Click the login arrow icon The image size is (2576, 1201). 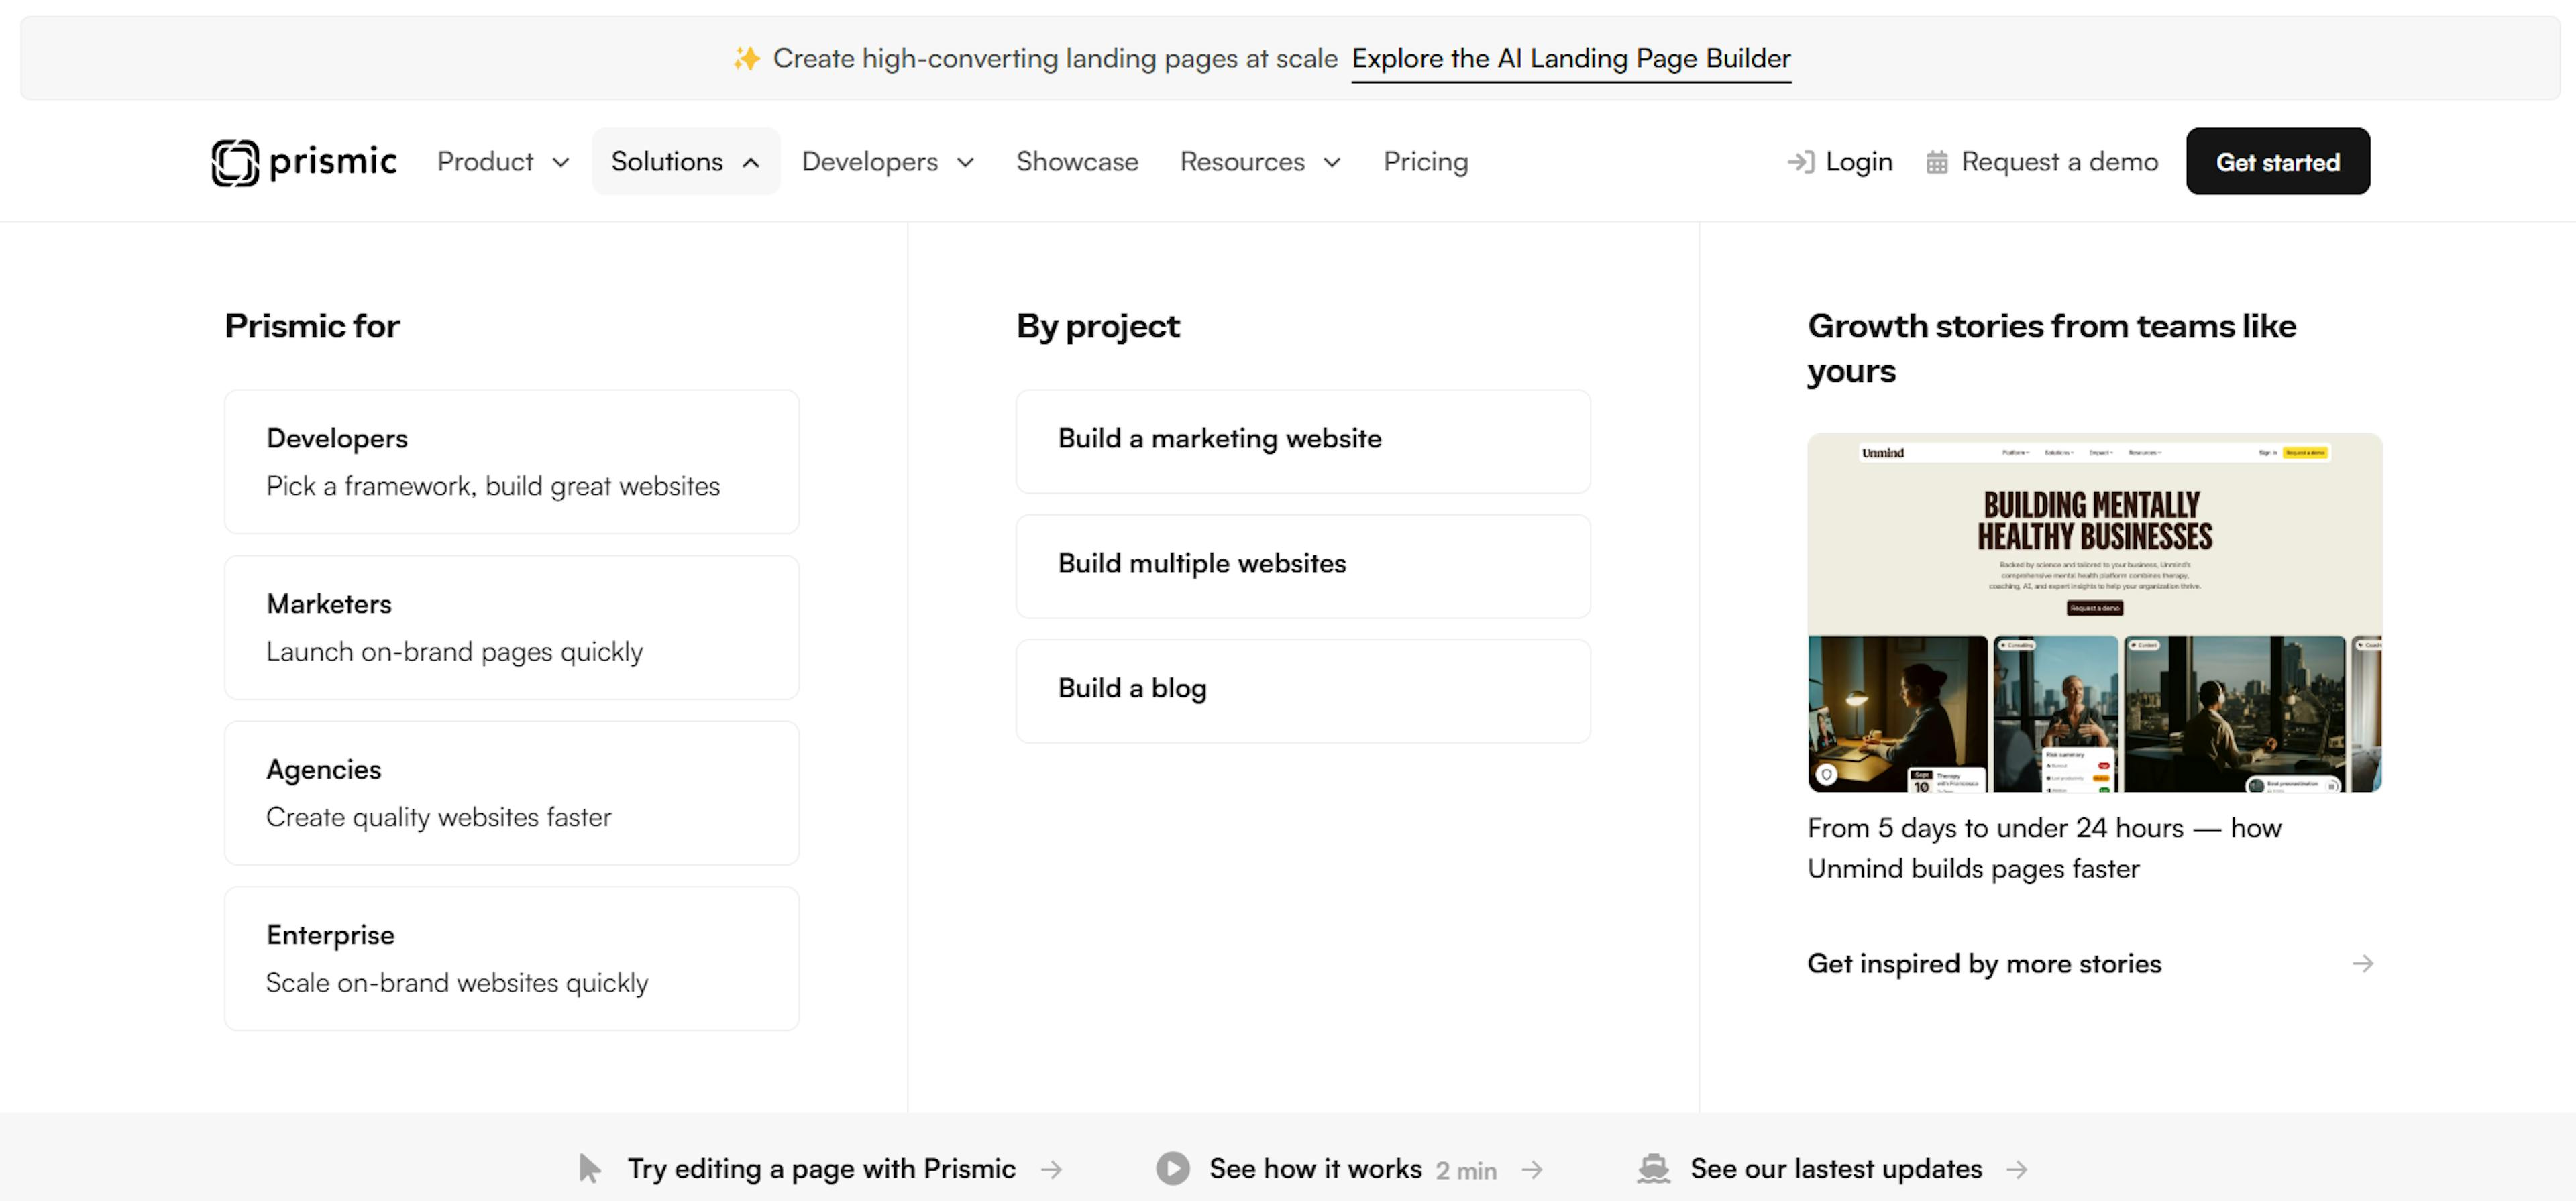1800,162
